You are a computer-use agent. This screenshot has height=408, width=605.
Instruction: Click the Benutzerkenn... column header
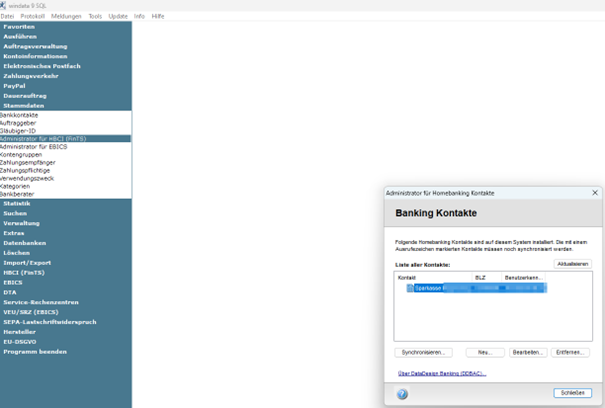[x=524, y=278]
